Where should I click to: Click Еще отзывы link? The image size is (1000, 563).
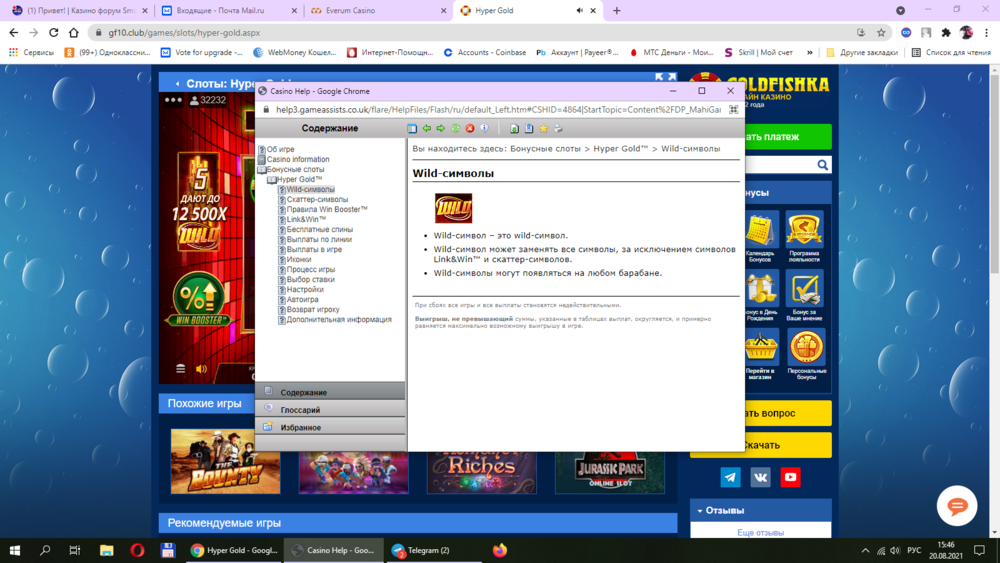coord(760,532)
